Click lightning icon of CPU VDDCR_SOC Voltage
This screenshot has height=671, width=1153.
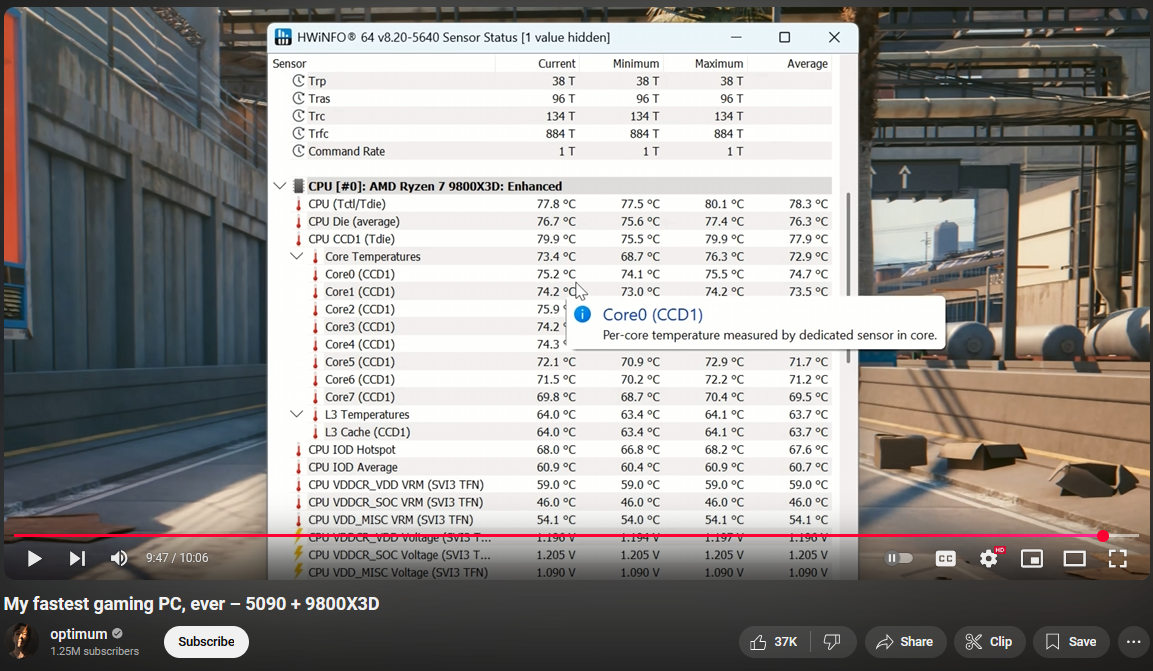point(299,555)
